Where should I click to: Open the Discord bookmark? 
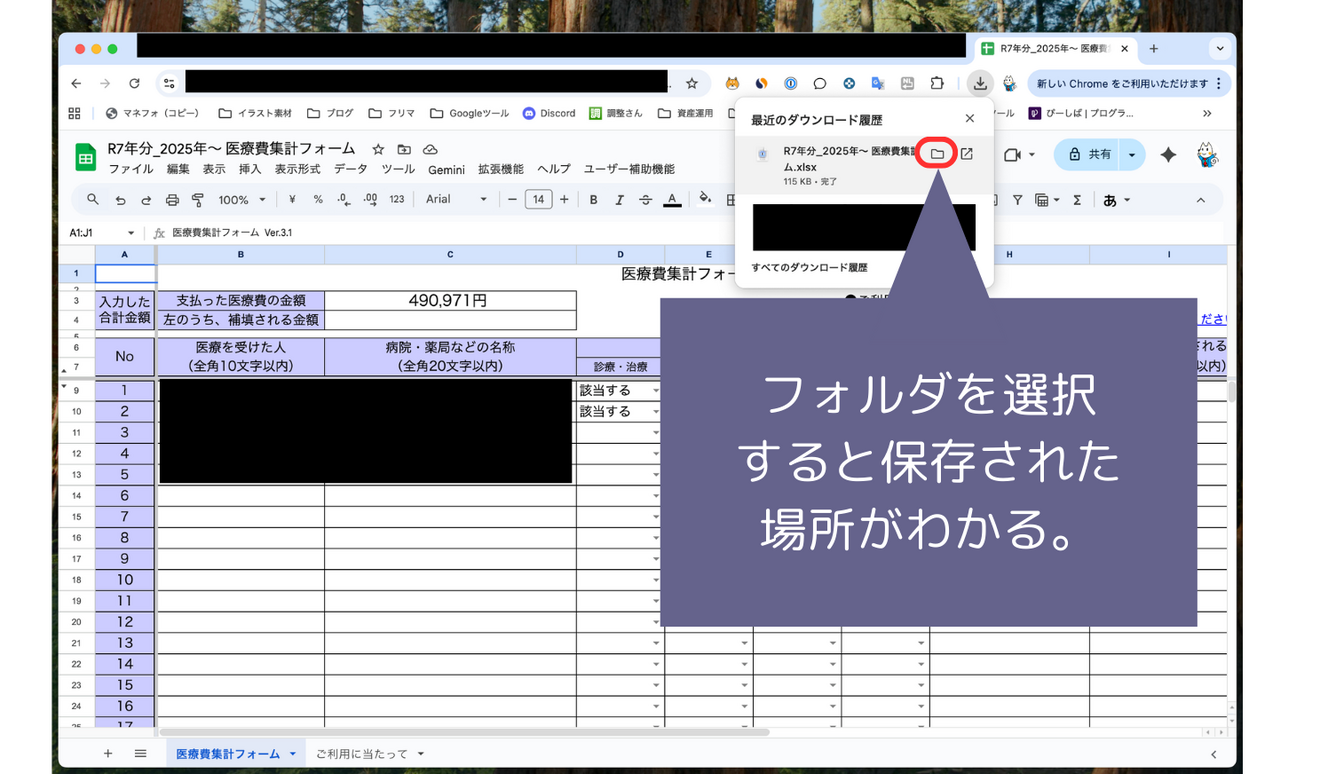(x=549, y=113)
